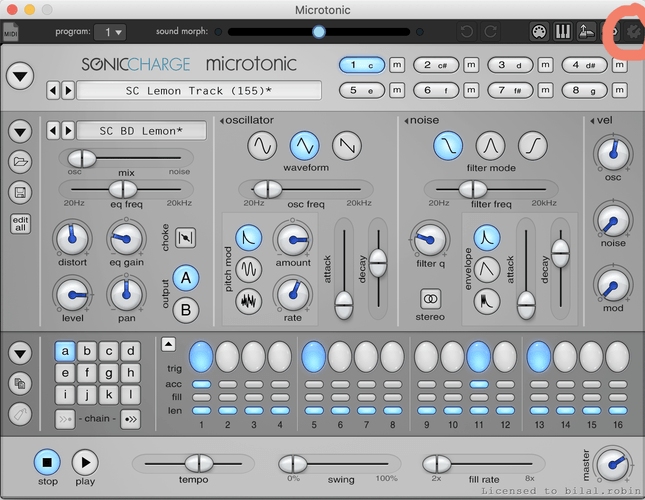This screenshot has height=500, width=645.
Task: Click the undo arrow in top toolbar
Action: [x=467, y=32]
